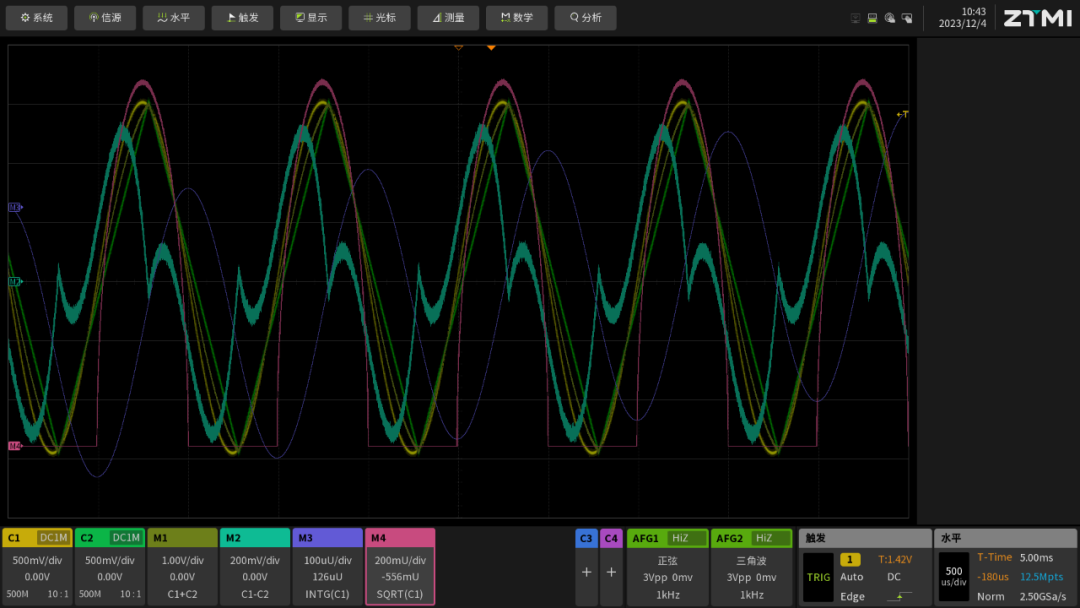Toggle the AFG2 HiZ impedance setting
The image size is (1080, 608).
pyautogui.click(x=763, y=538)
